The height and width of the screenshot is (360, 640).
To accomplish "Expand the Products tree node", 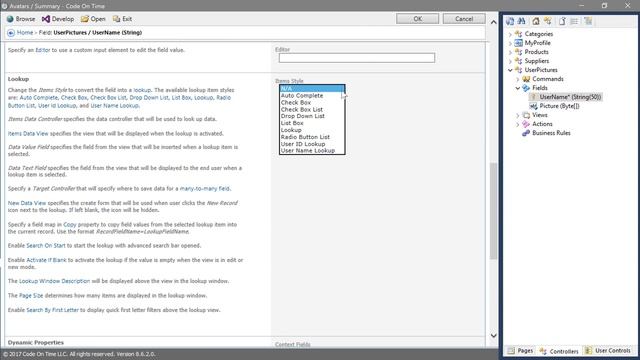I will click(x=510, y=52).
